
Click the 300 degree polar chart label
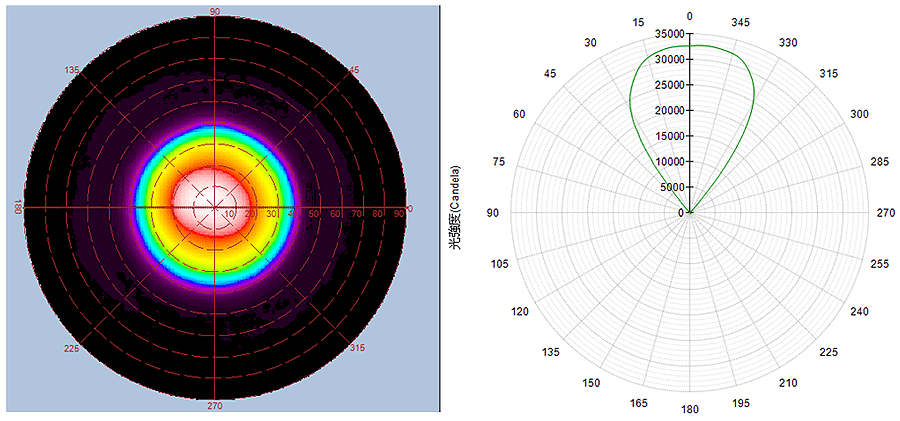859,115
